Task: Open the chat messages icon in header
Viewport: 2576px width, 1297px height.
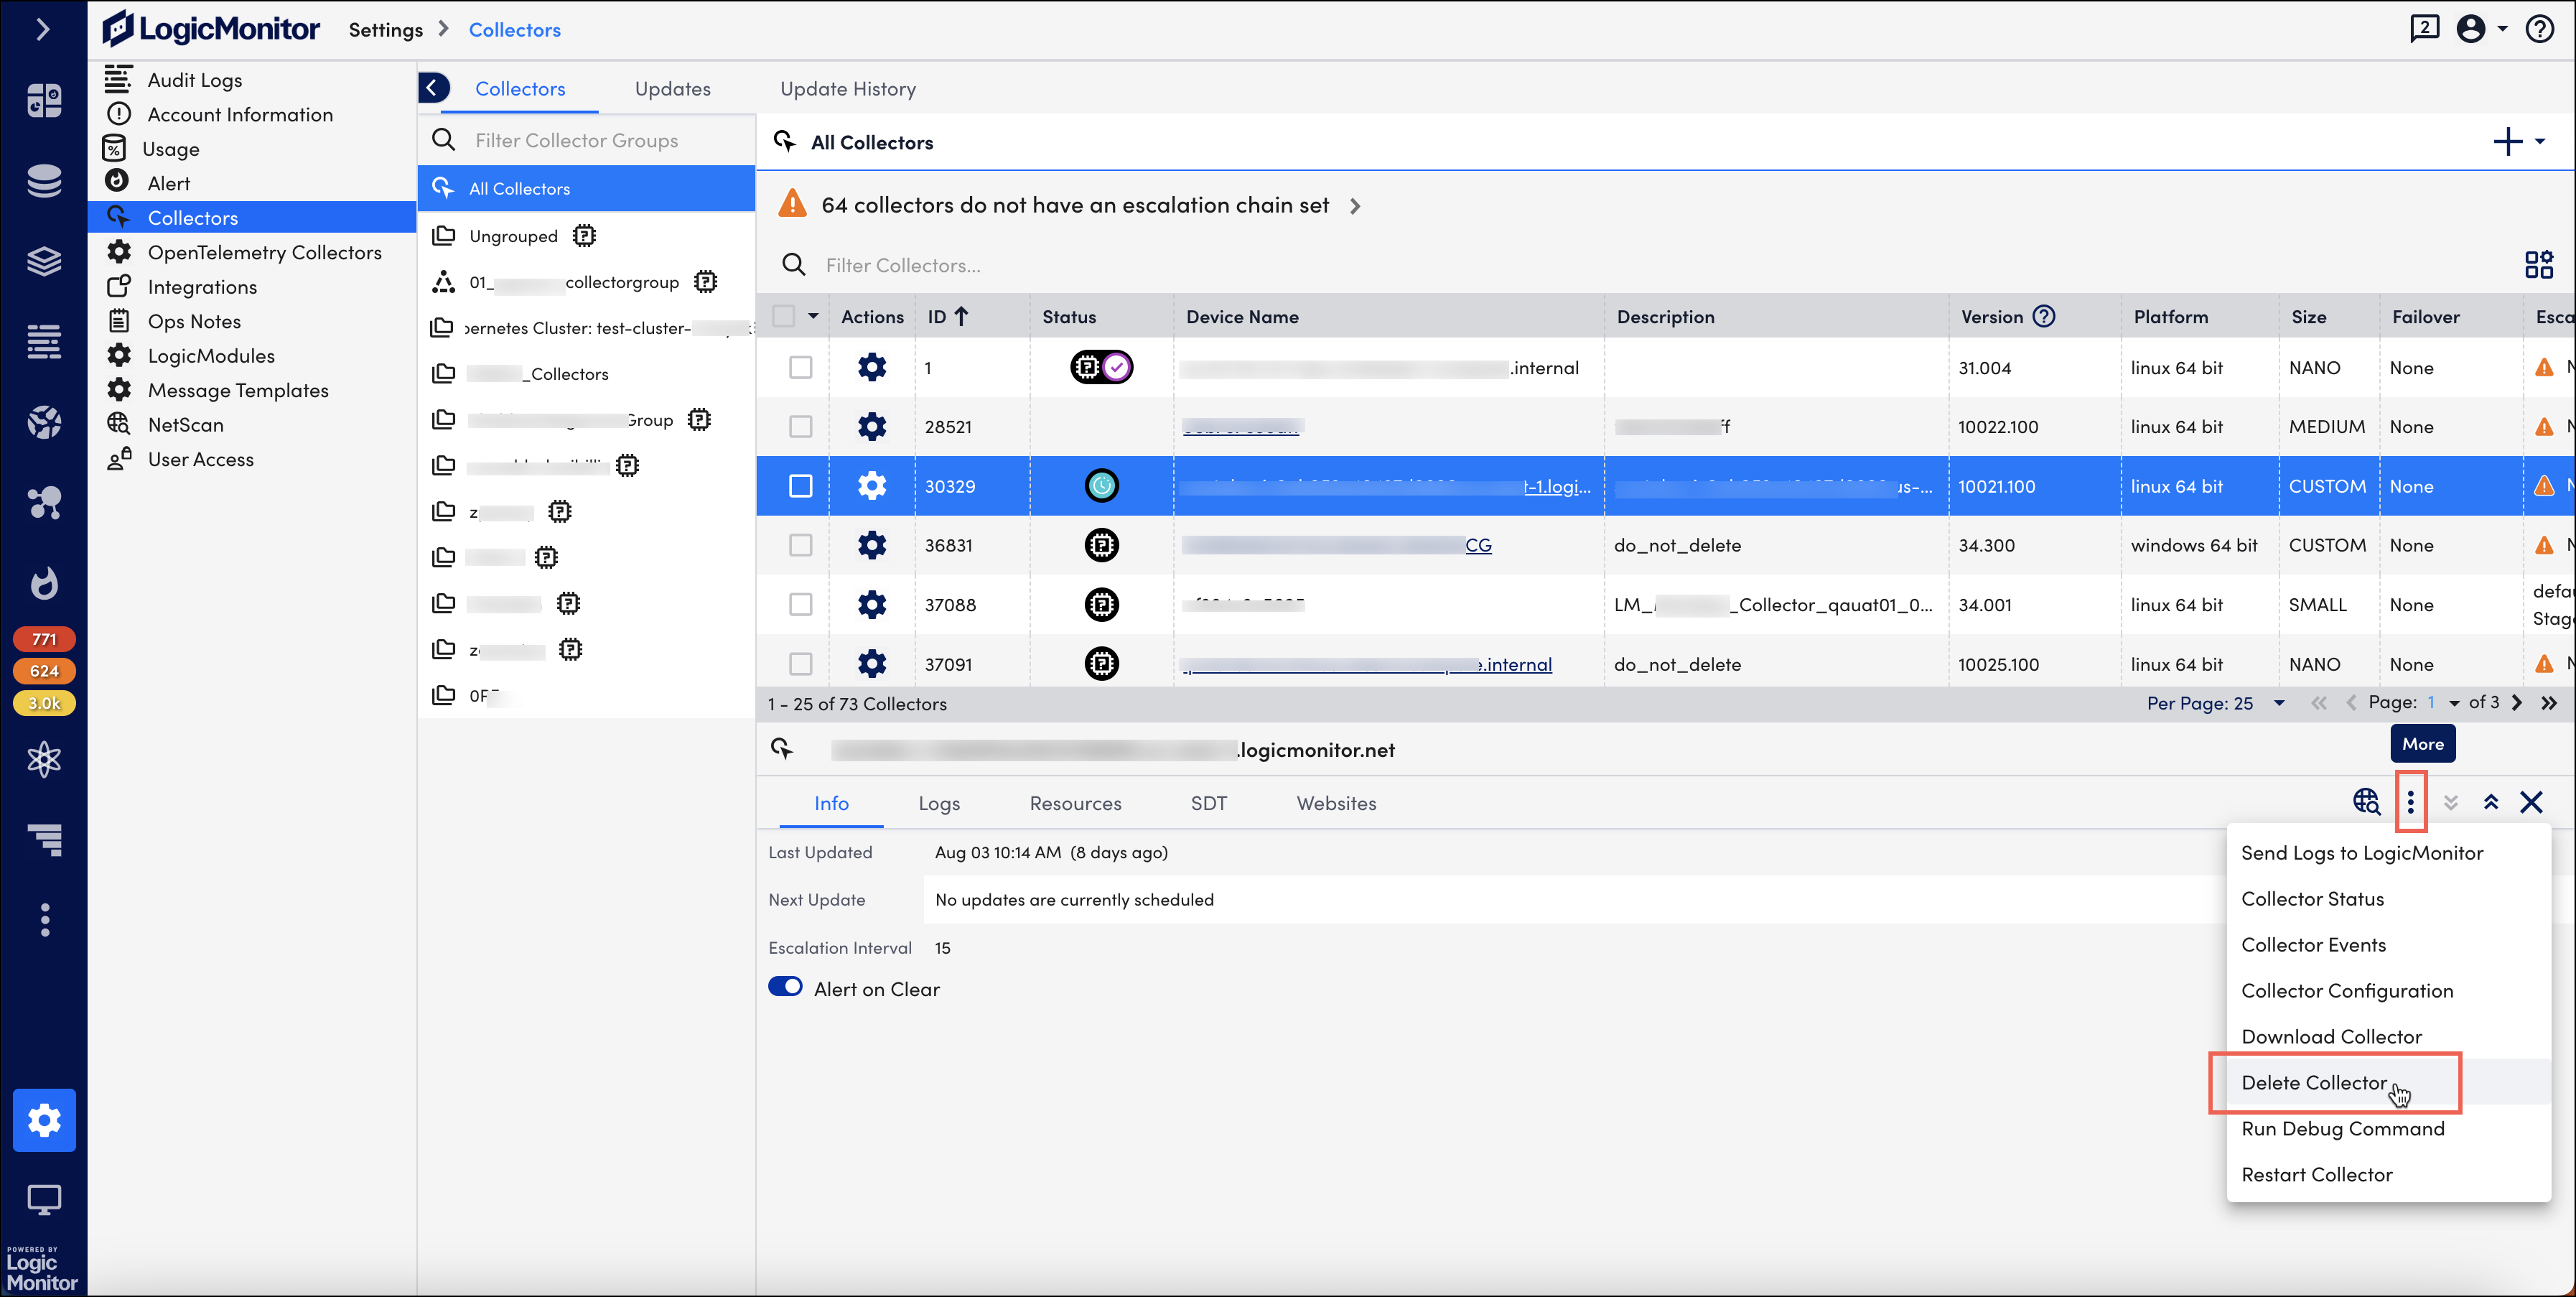Action: coord(2424,29)
